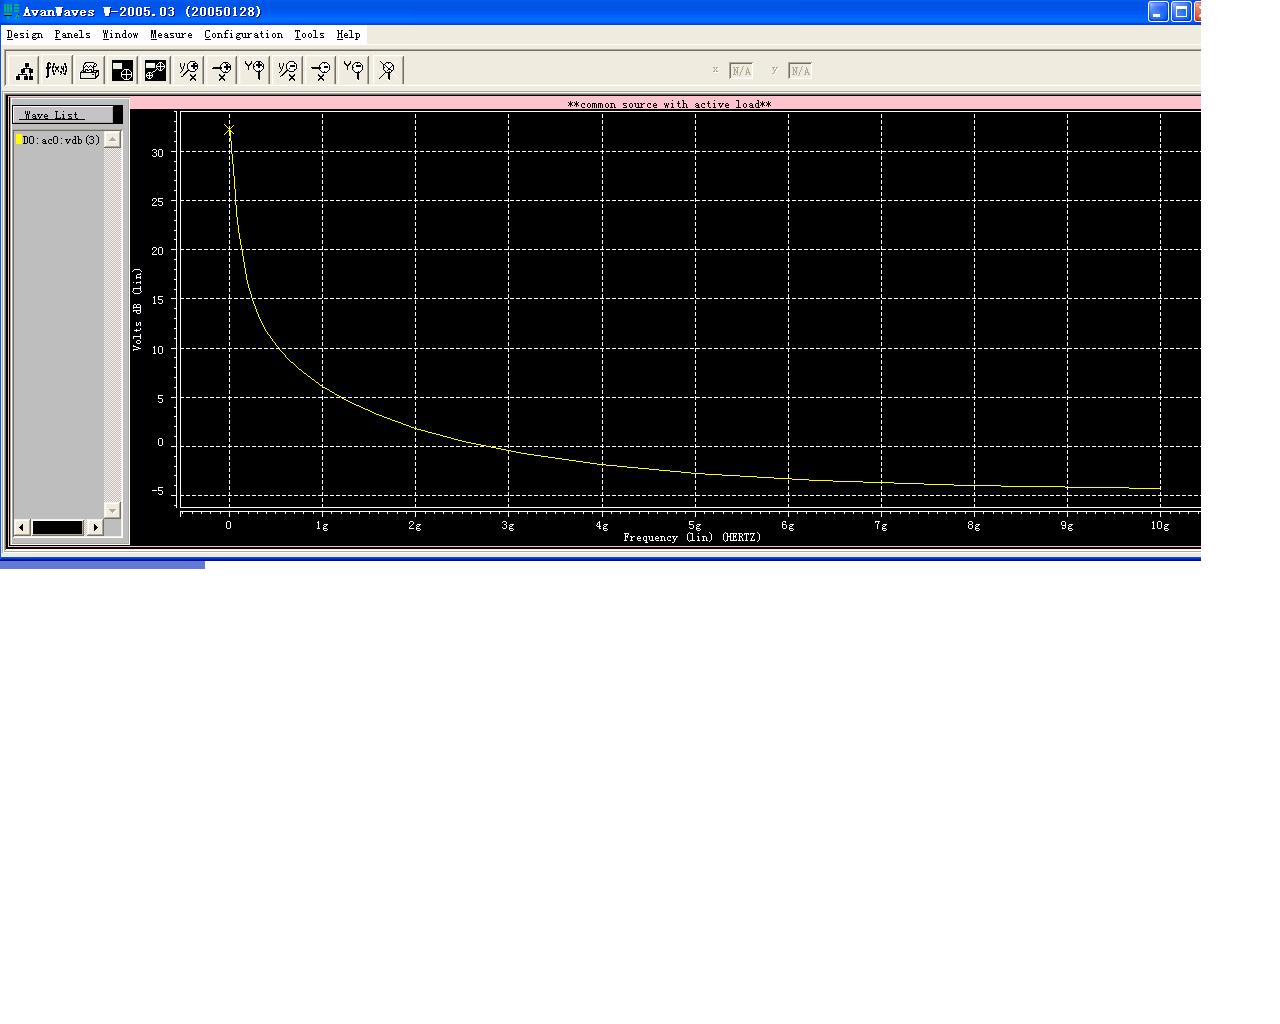Open the Tools menu
This screenshot has height=1024, width=1280.
[x=309, y=34]
